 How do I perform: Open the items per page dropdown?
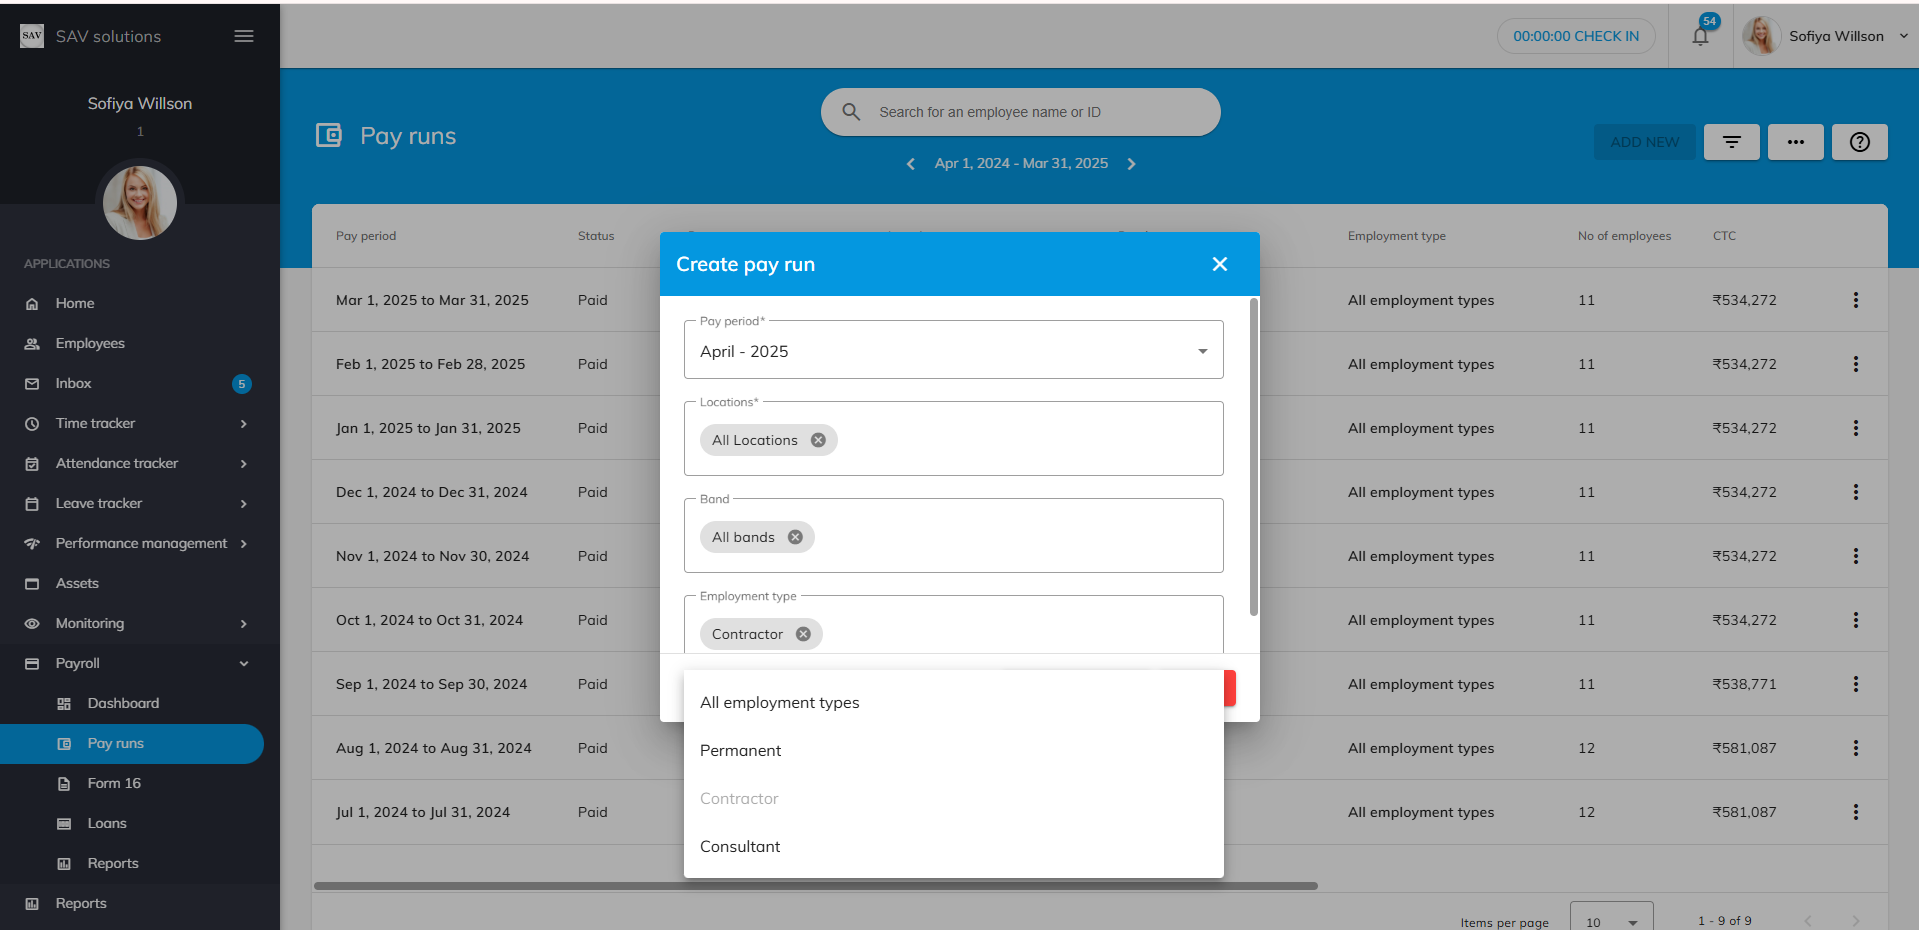click(x=1610, y=920)
